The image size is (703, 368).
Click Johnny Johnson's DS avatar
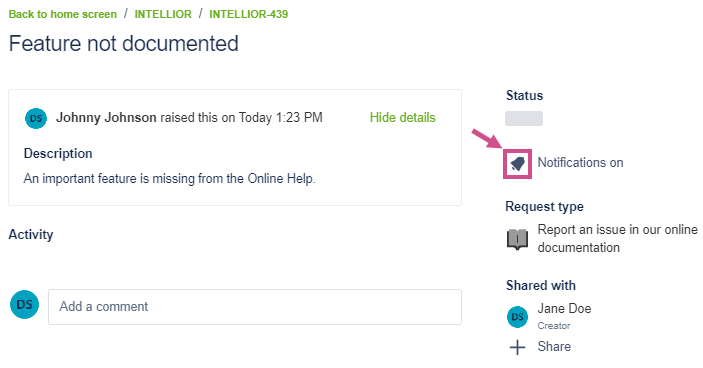click(x=36, y=118)
